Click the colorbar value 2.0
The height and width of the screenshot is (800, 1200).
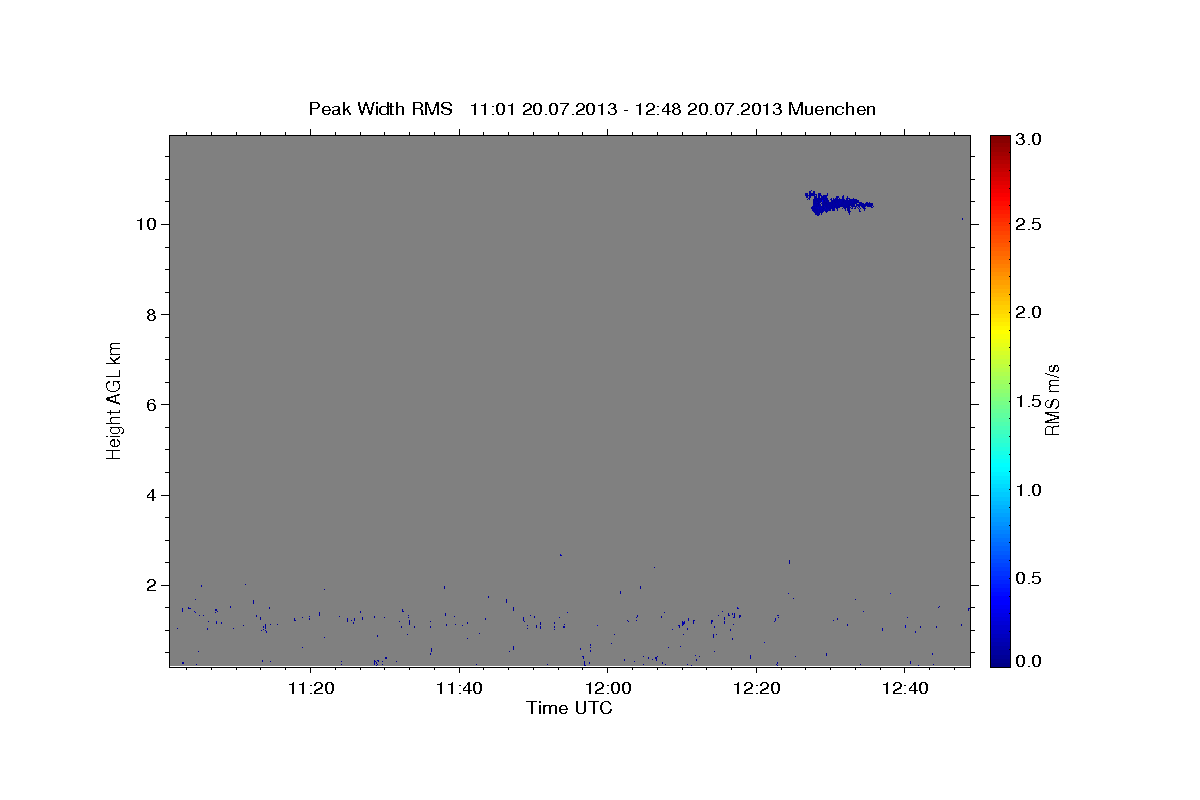[x=1029, y=313]
